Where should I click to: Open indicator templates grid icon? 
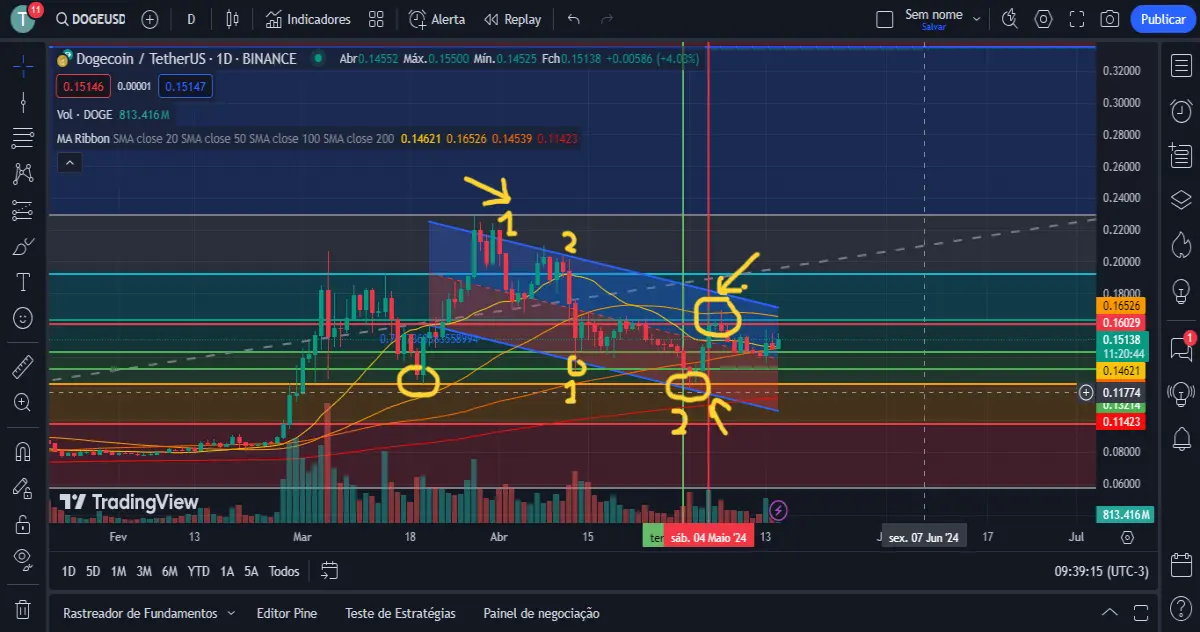[376, 19]
